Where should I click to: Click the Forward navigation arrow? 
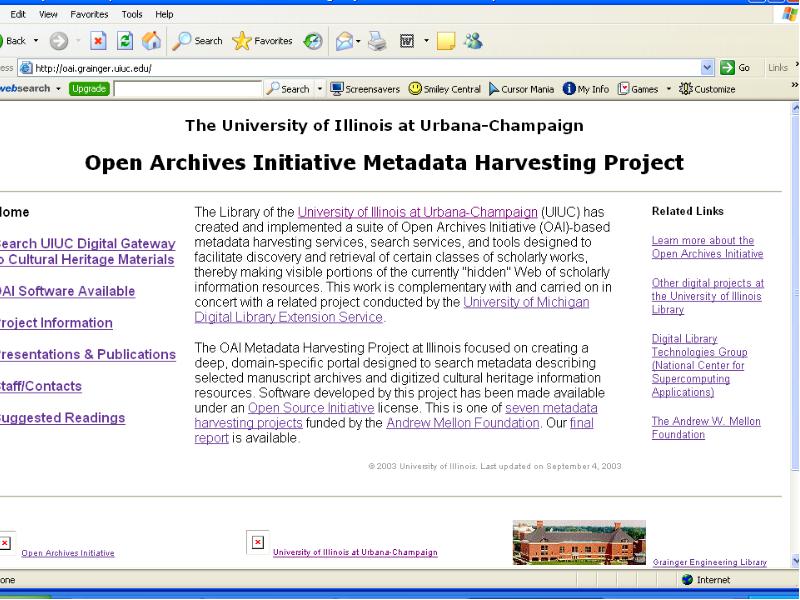[x=59, y=41]
